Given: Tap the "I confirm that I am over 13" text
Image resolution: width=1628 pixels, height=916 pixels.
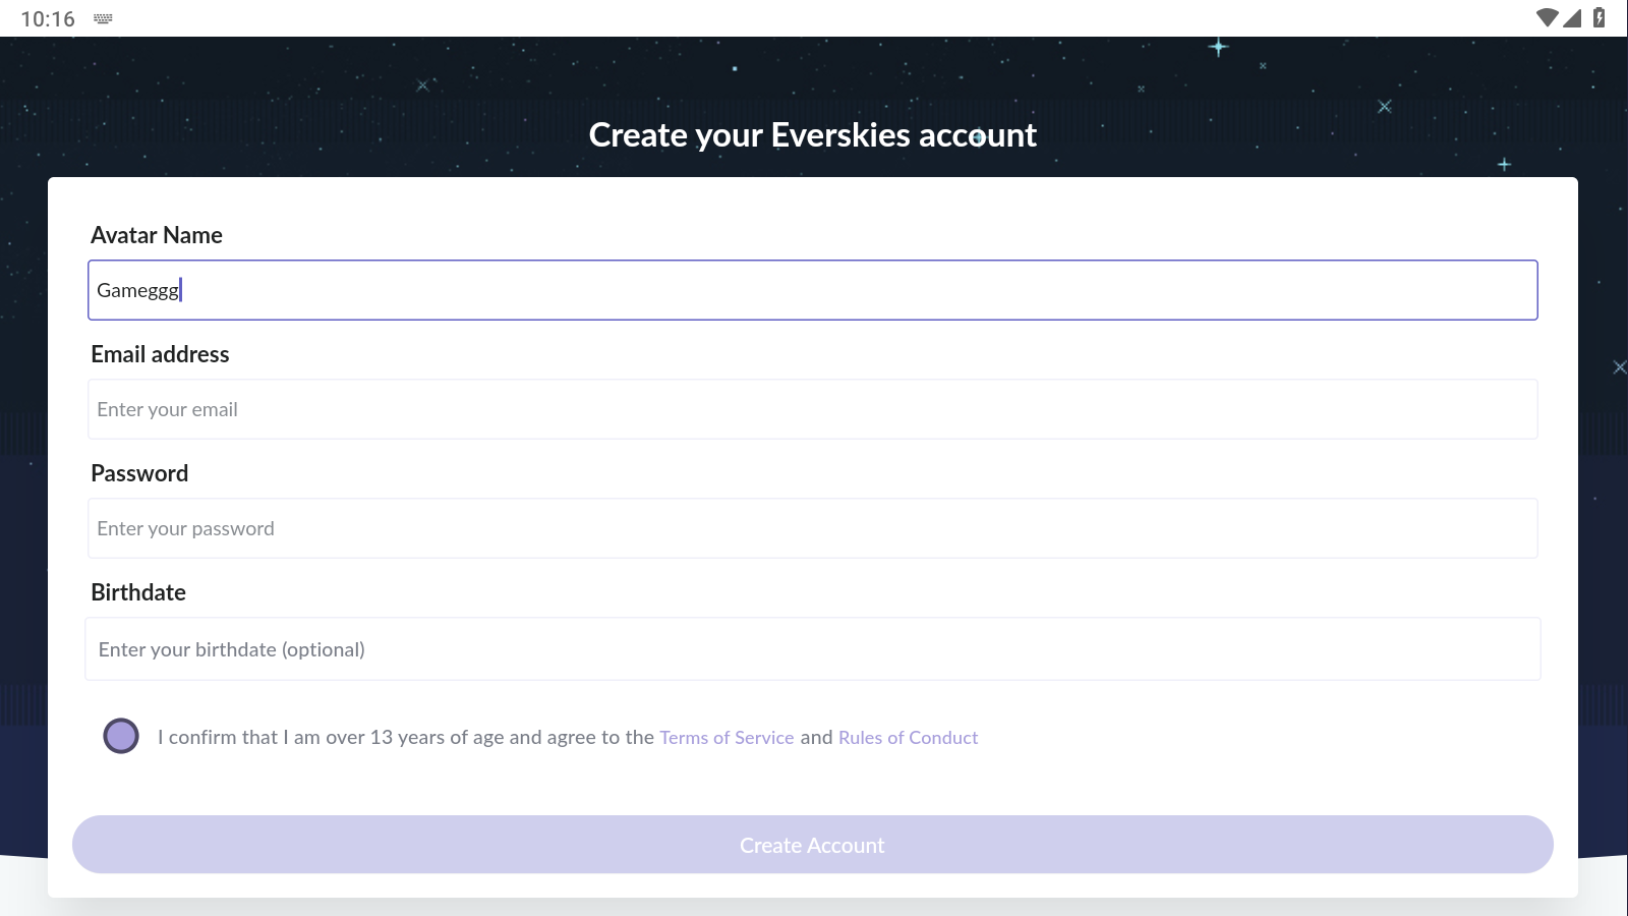Looking at the screenshot, I should click(405, 738).
